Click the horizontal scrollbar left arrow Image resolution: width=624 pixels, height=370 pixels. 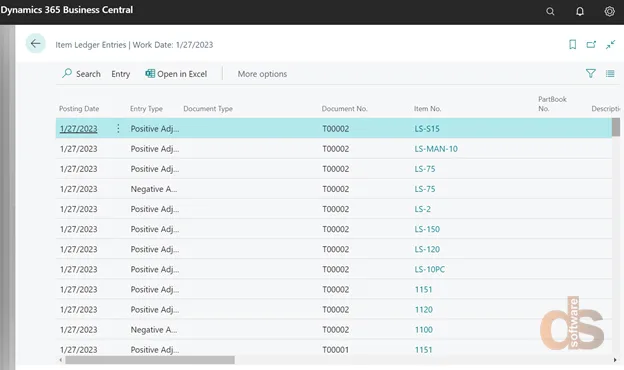point(60,360)
